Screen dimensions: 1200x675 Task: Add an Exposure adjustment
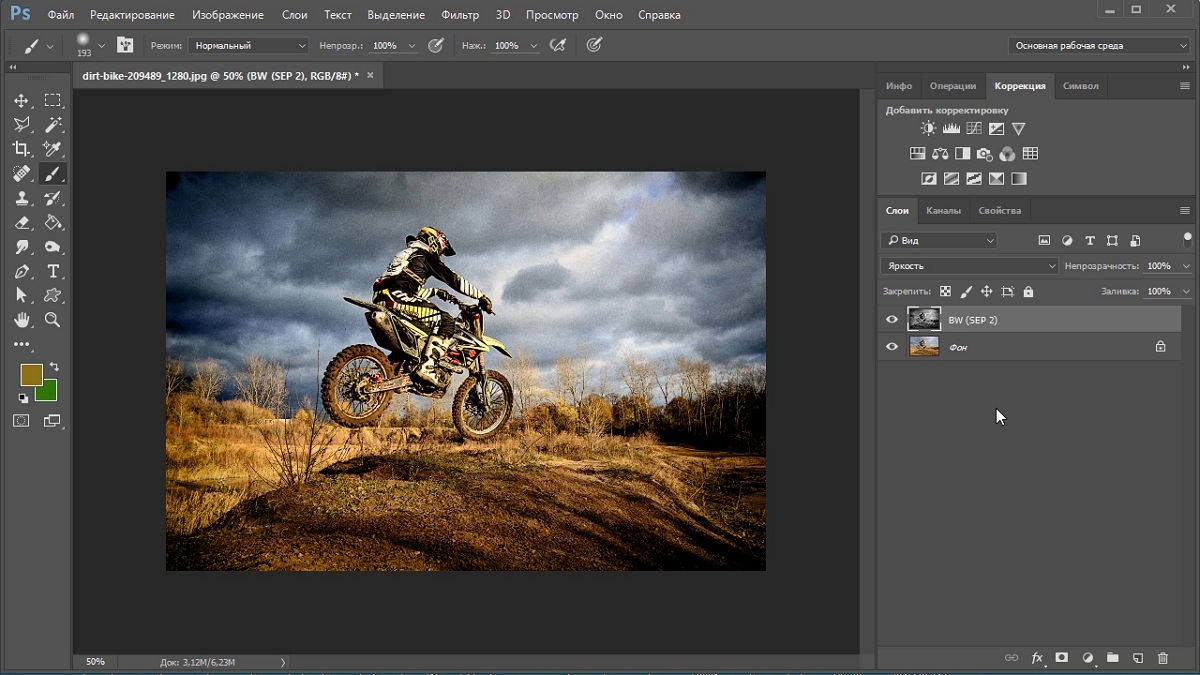click(x=996, y=129)
